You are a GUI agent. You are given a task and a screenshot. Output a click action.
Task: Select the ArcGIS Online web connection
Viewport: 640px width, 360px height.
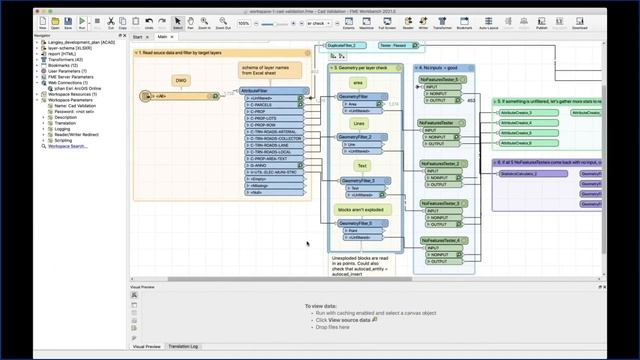78,89
